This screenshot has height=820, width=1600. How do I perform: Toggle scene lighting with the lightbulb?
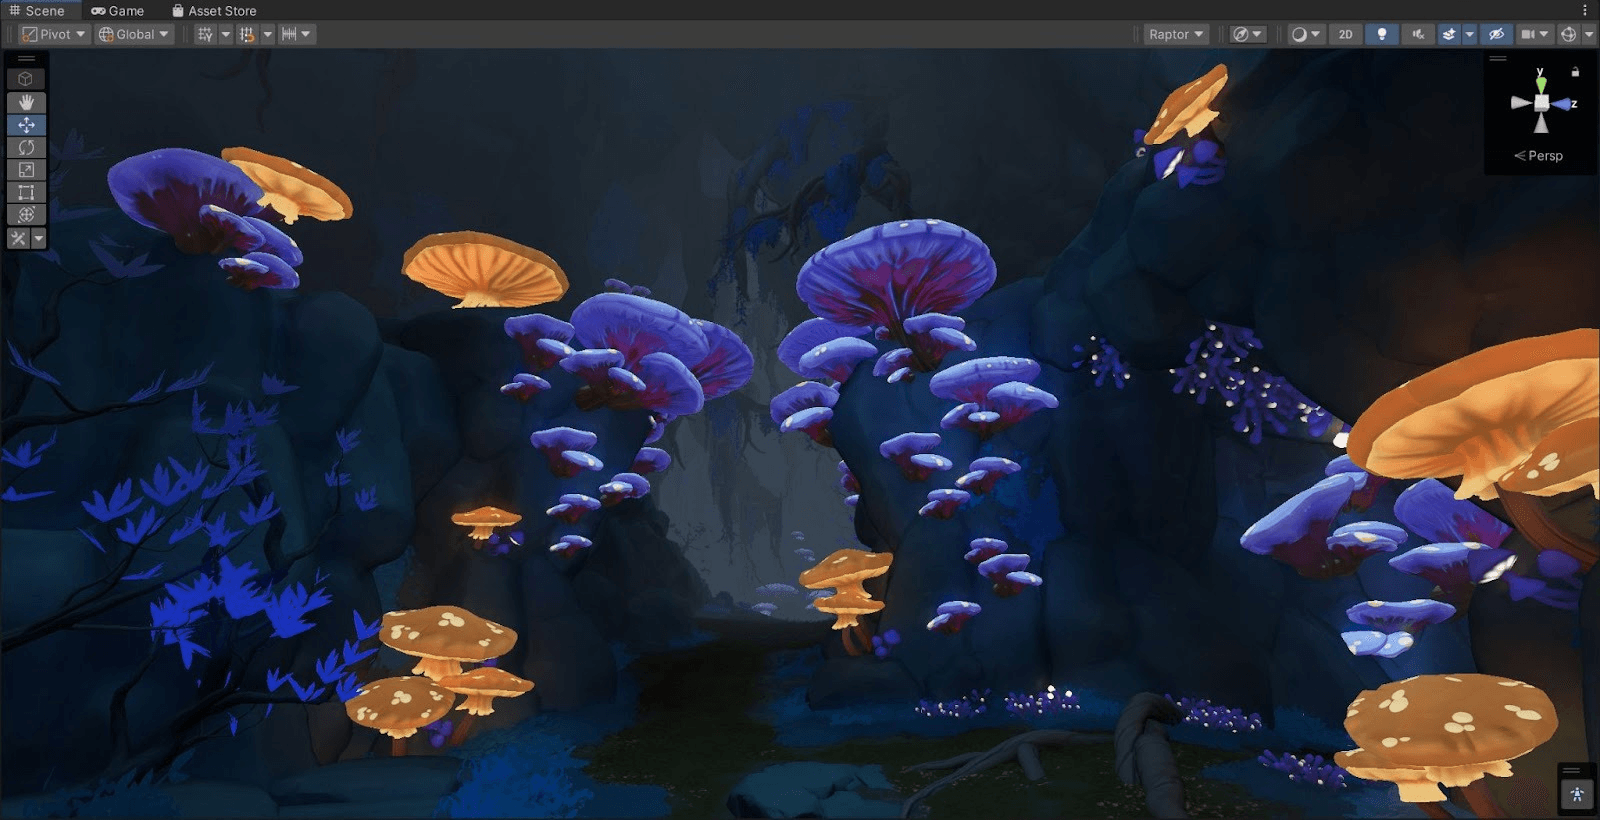[x=1381, y=34]
